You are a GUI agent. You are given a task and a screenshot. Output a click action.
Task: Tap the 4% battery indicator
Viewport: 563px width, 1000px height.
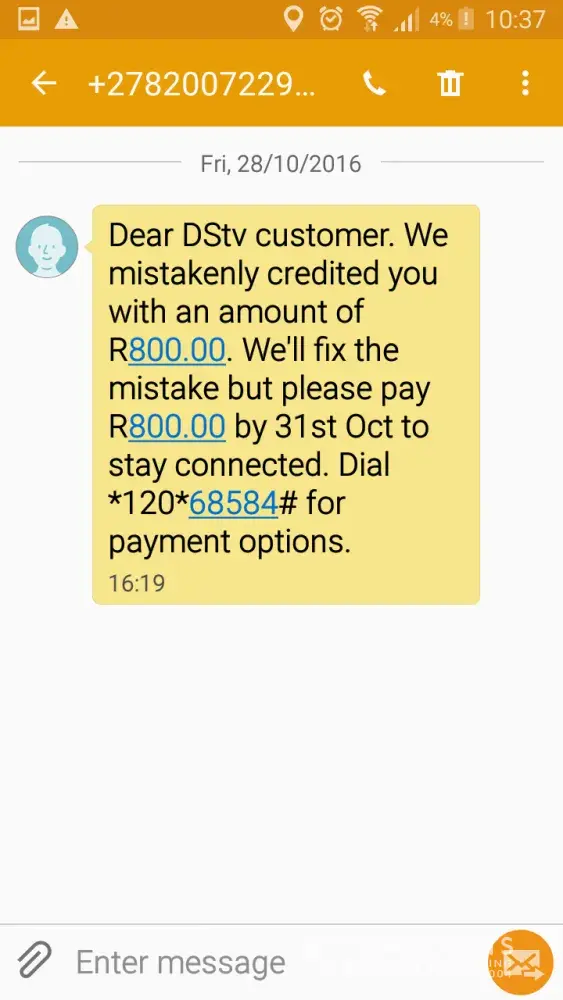pos(451,19)
